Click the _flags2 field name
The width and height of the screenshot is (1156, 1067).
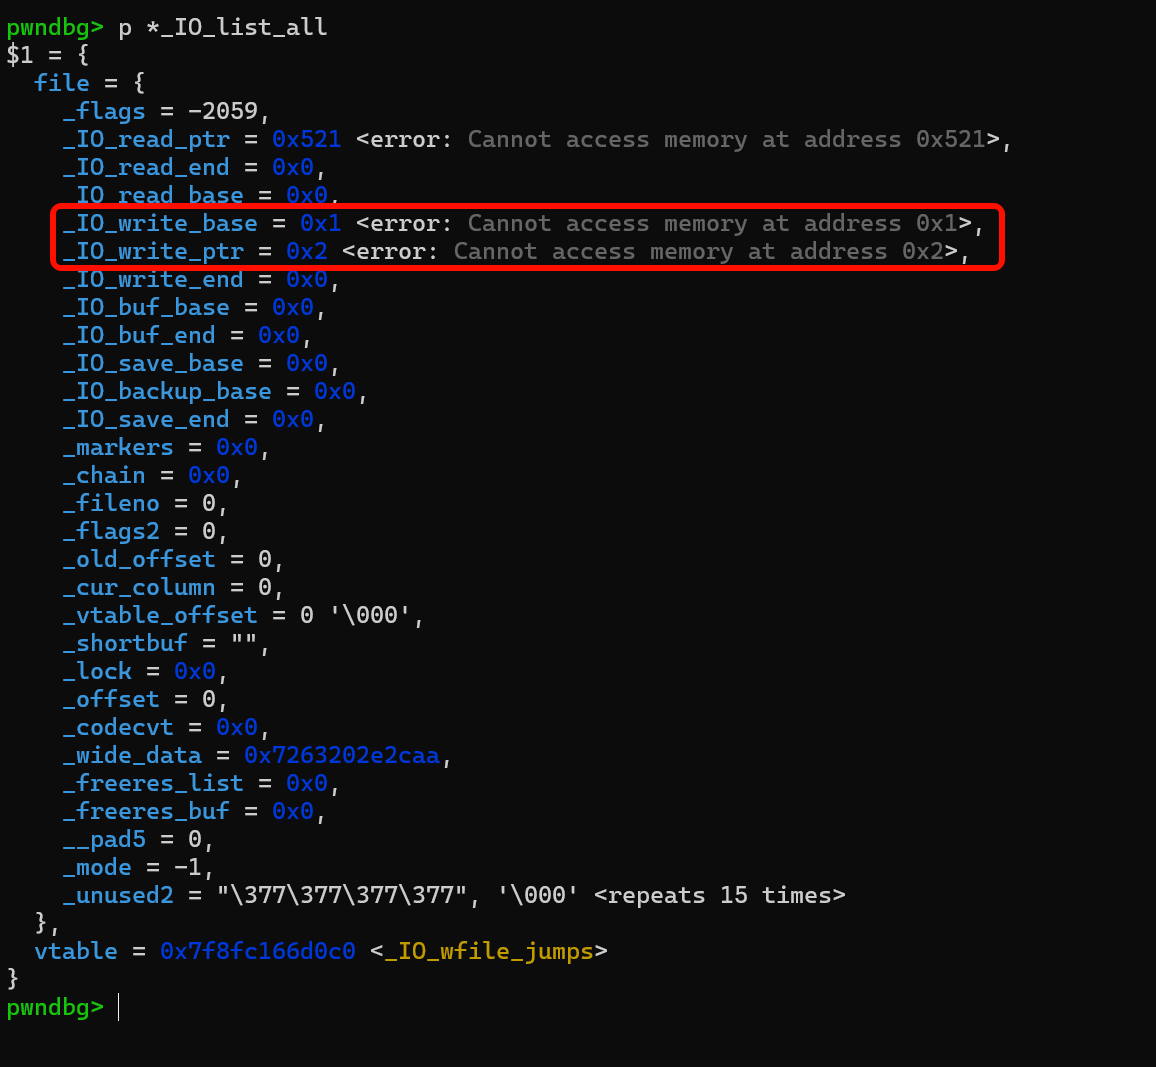(x=111, y=532)
